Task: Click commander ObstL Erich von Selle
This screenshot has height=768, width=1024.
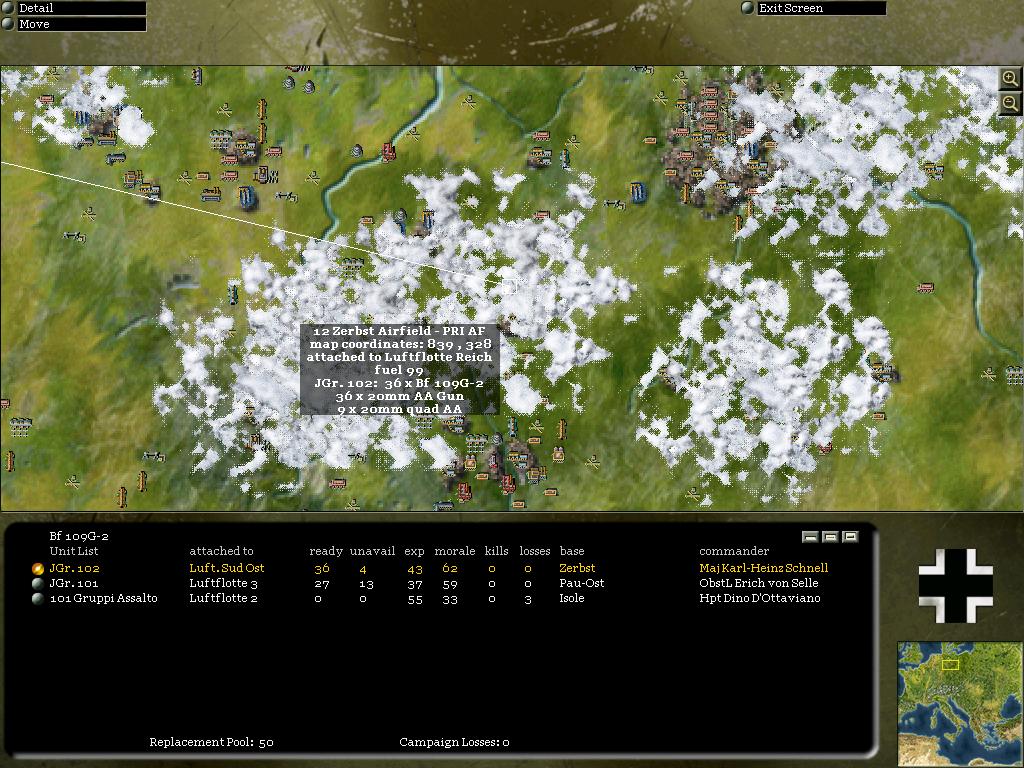Action: (758, 583)
